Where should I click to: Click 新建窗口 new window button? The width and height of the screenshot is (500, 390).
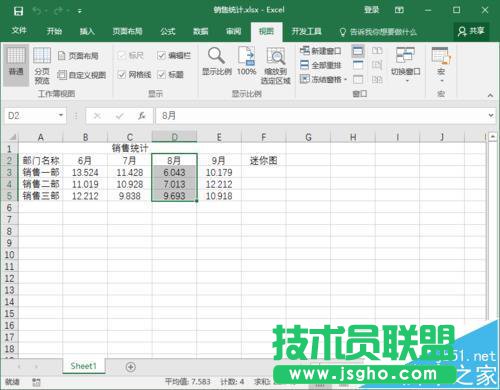321,51
